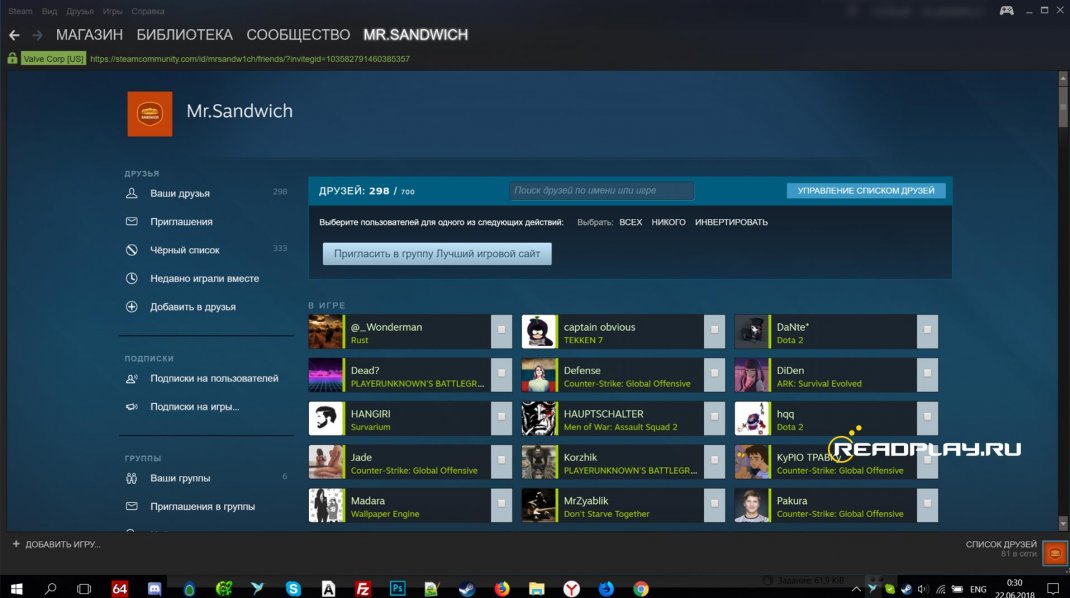Open Big Picture mode controller icon
Screen dimensions: 1070x598
(1007, 10)
